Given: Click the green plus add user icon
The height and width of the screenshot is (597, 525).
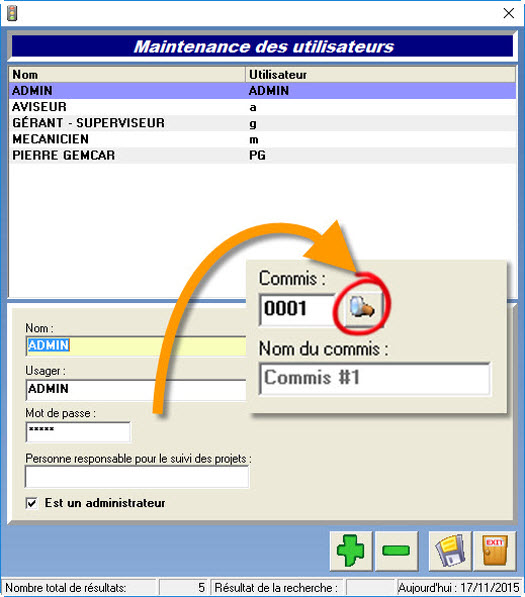Looking at the screenshot, I should pos(351,551).
